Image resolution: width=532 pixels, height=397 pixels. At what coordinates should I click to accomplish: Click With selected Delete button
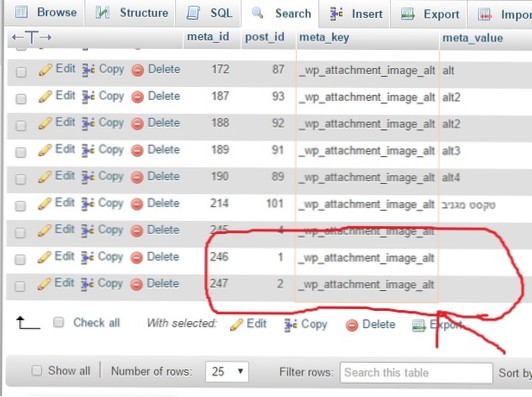click(370, 324)
